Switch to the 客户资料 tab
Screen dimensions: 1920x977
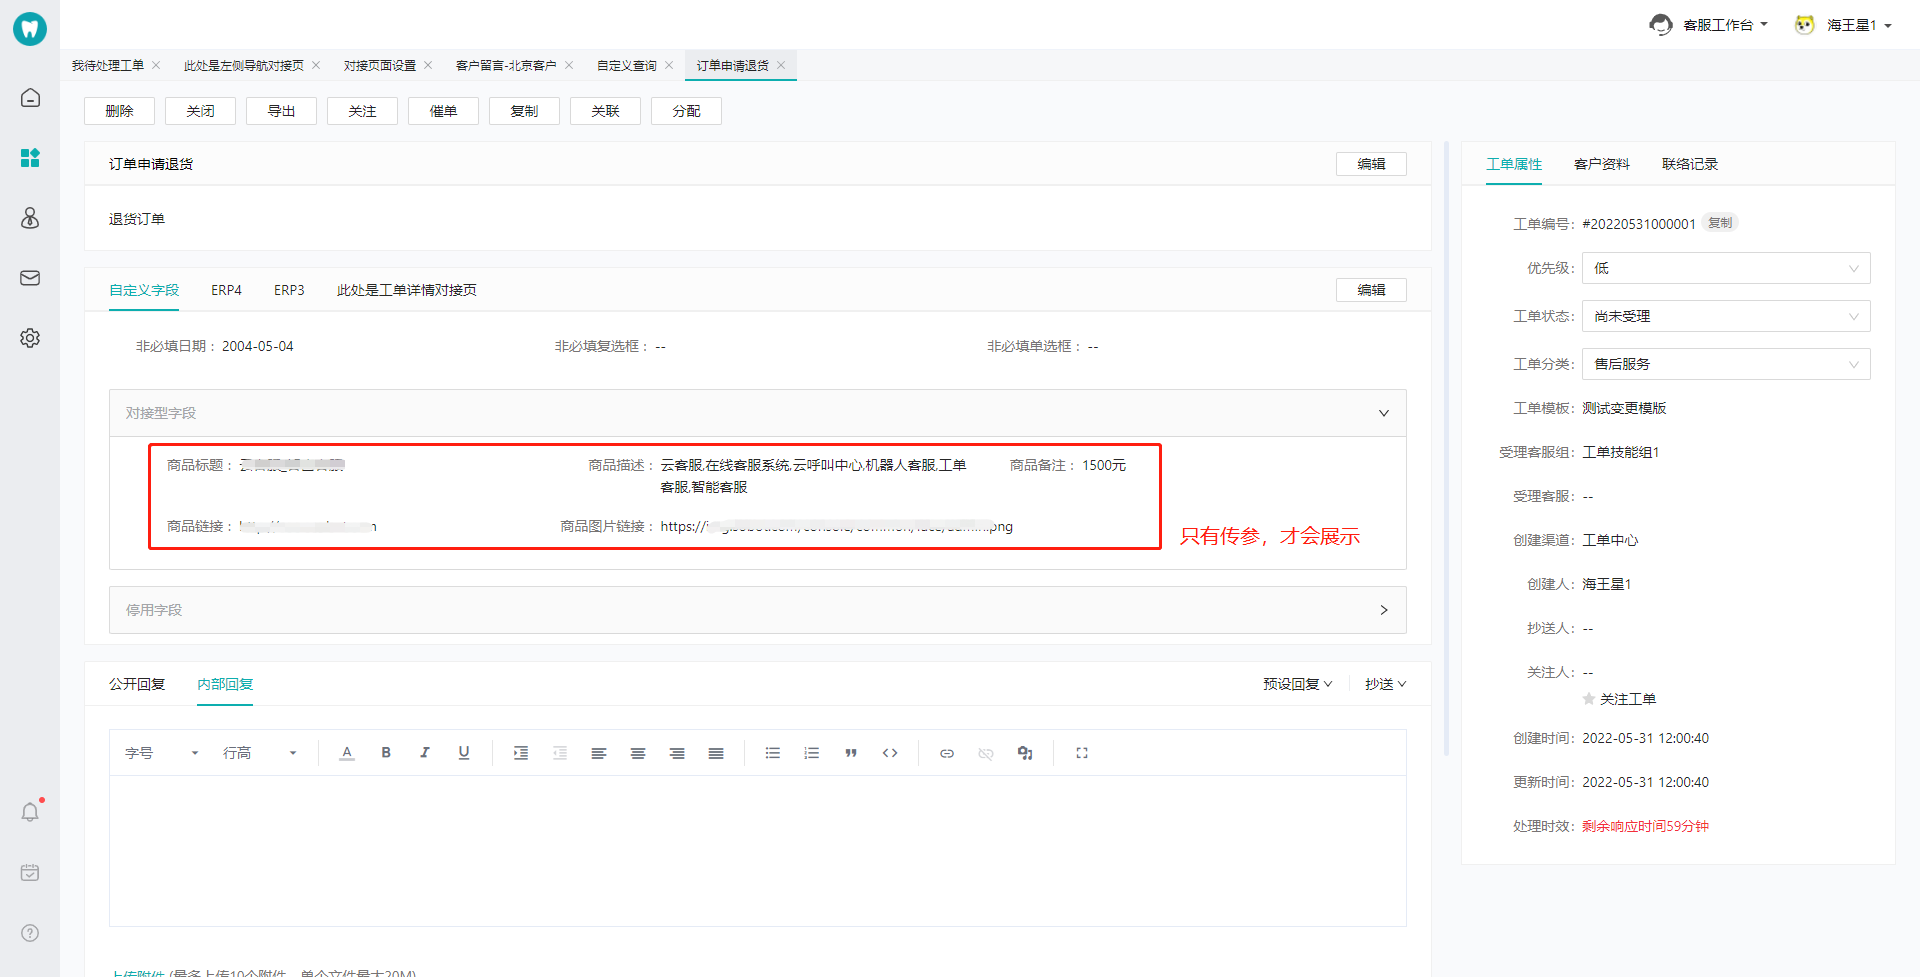coord(1602,164)
